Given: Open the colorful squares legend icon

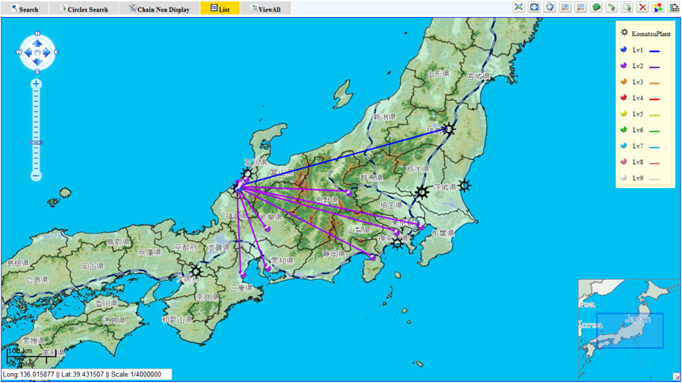Looking at the screenshot, I should tap(658, 7).
